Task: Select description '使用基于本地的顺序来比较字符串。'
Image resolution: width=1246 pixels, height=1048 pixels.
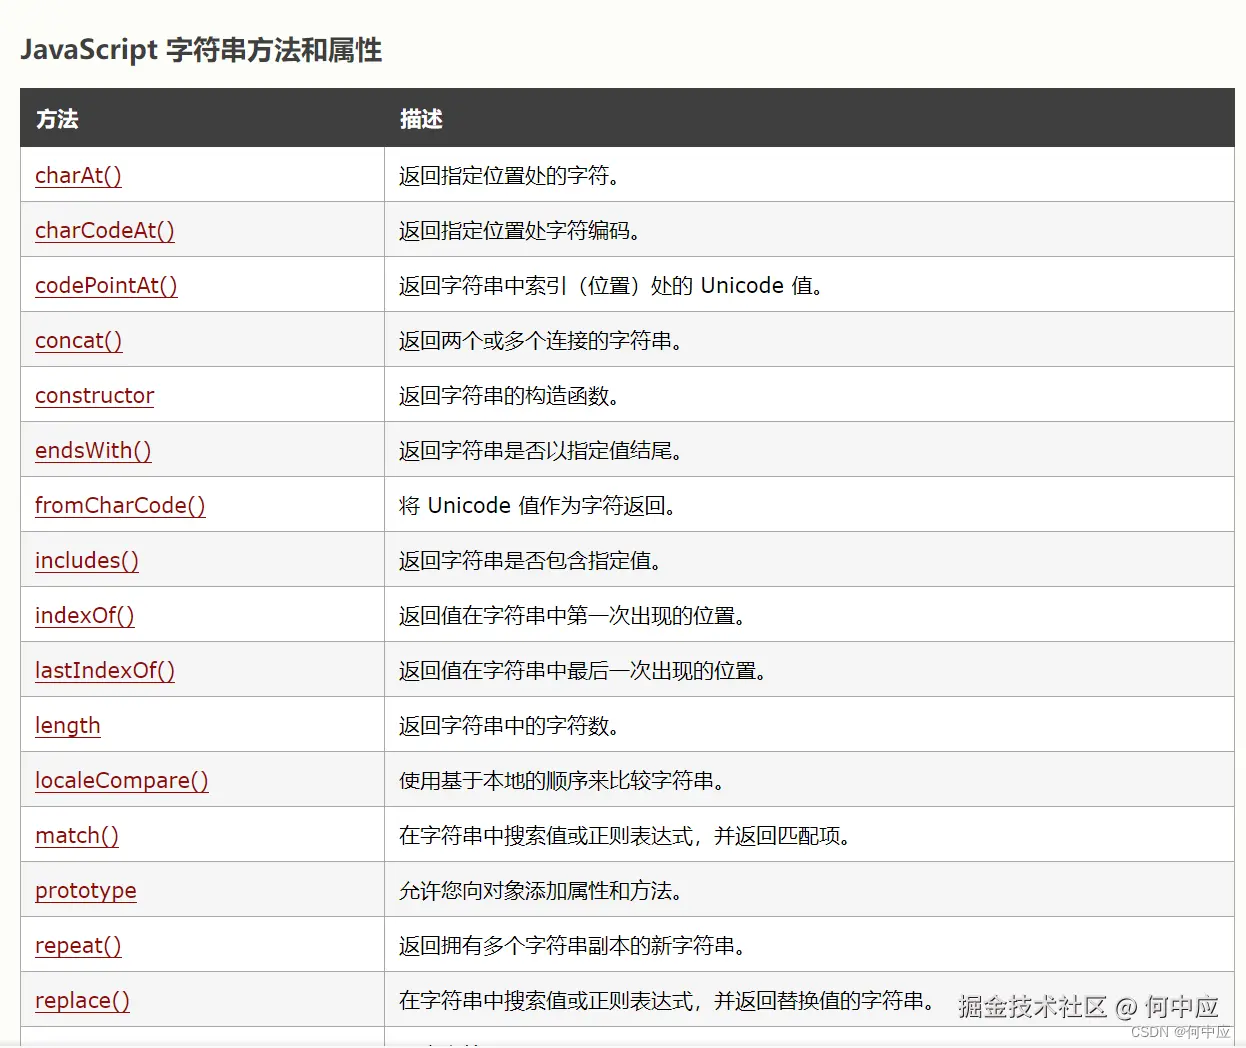Action: tap(562, 781)
